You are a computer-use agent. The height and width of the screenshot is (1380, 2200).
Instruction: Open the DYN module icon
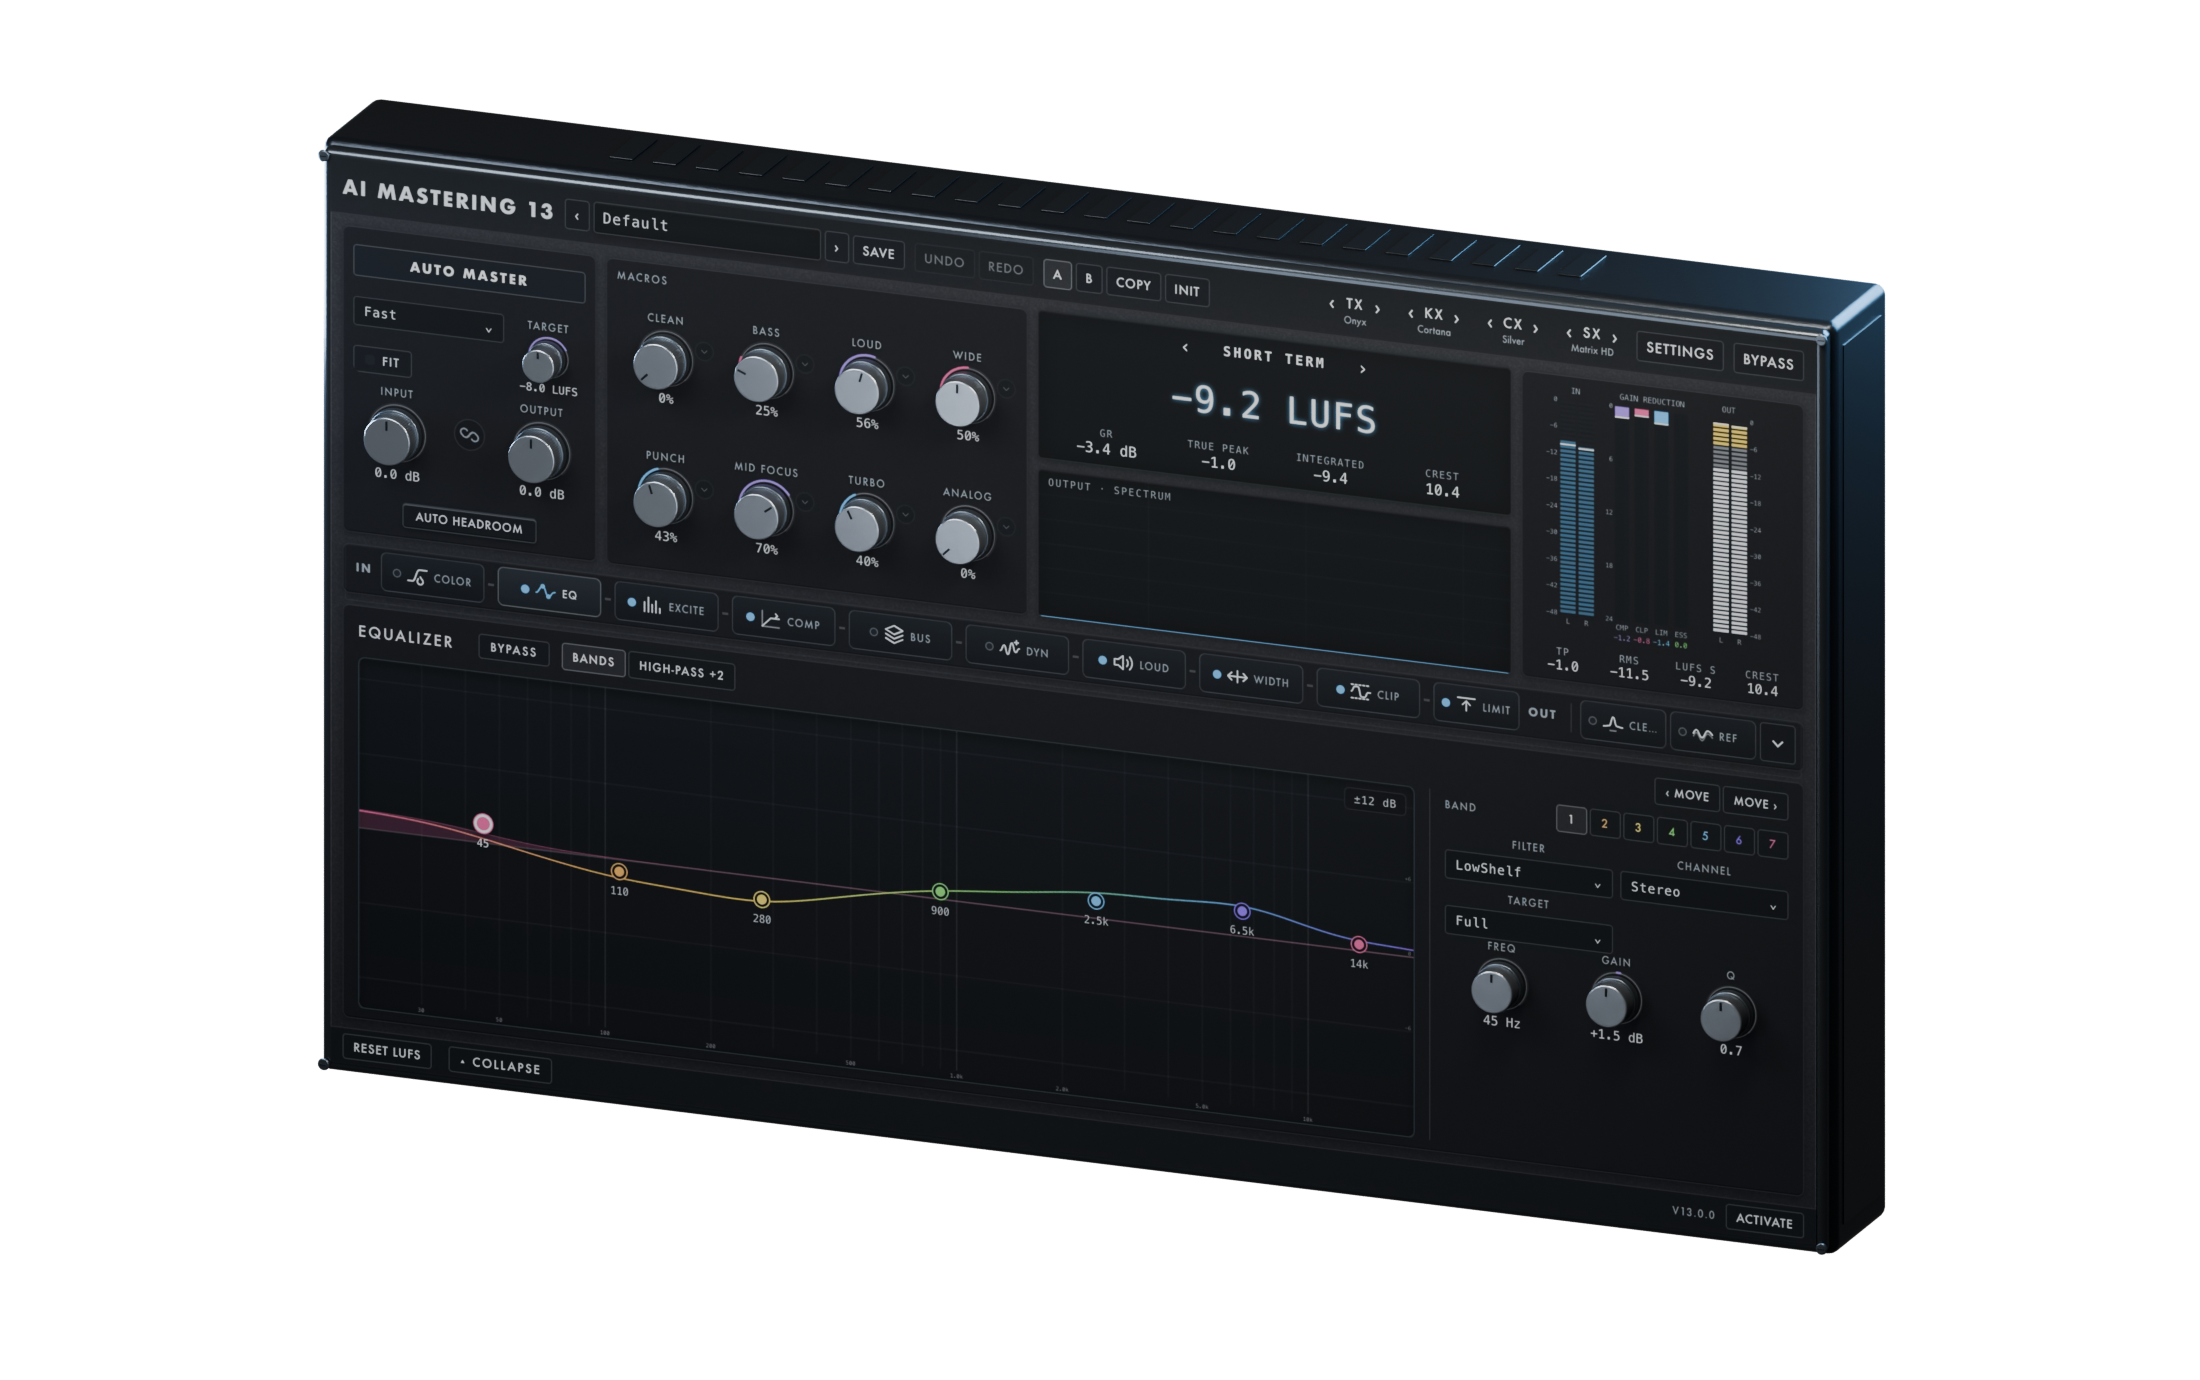point(1010,648)
